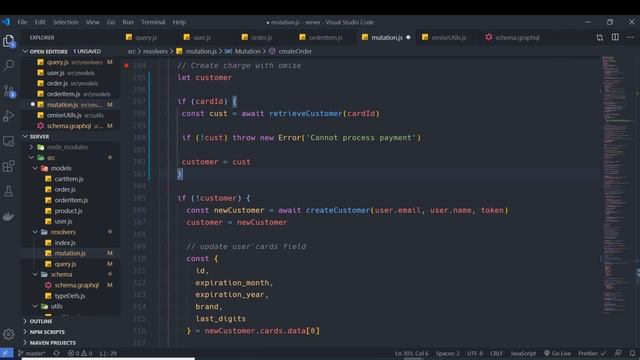Switch to the order.js editor tab
Viewport: 640px width, 360px height.
(261, 38)
